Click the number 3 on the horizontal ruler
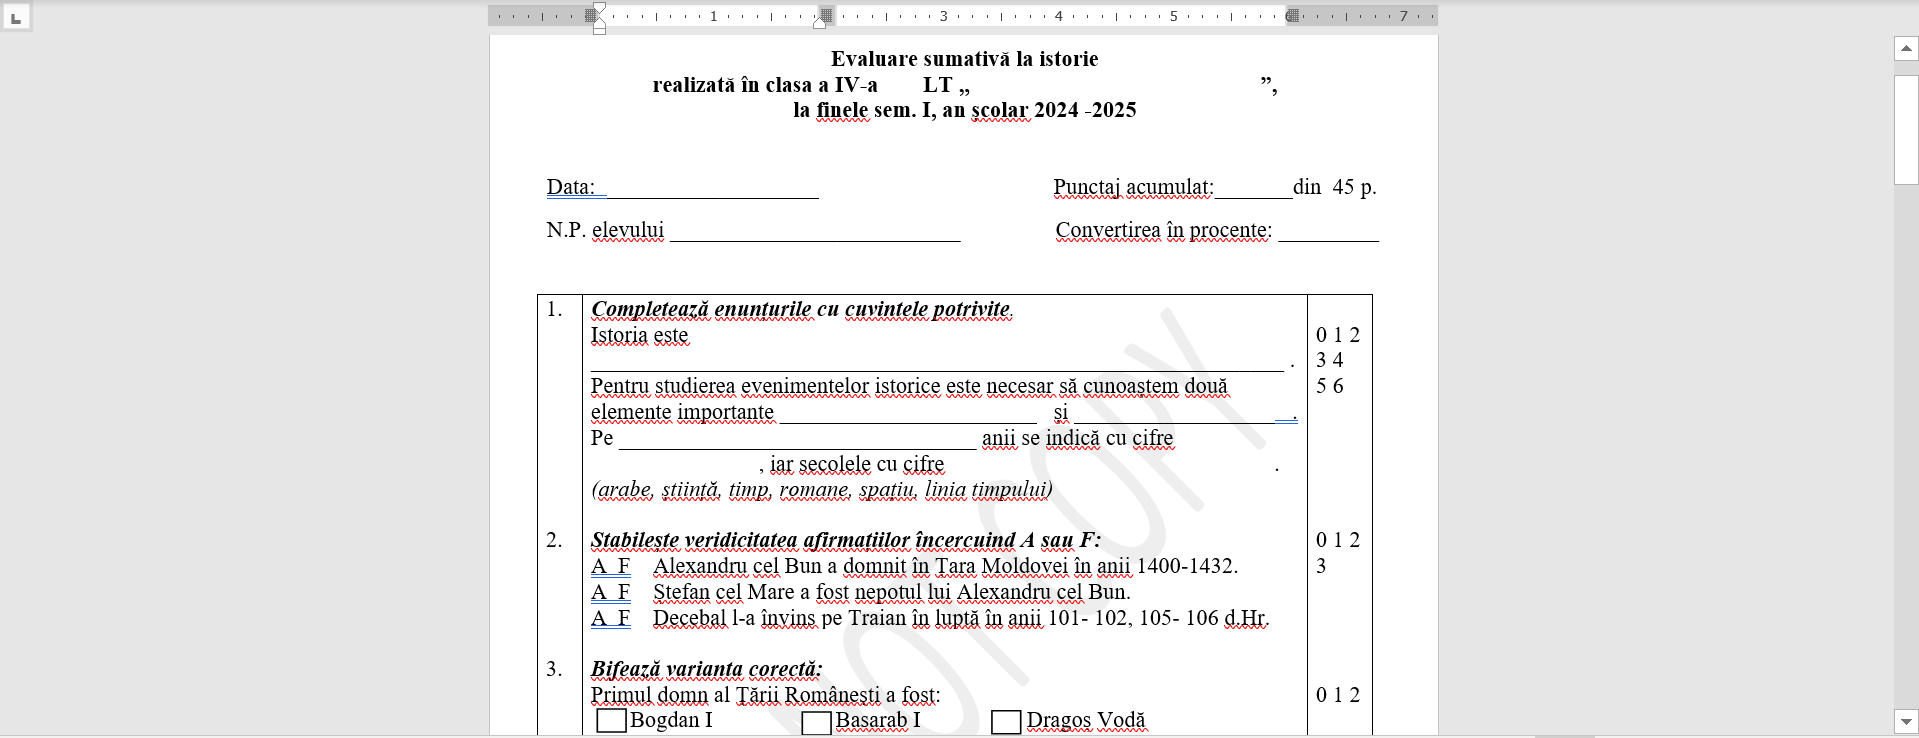This screenshot has height=738, width=1919. point(943,16)
